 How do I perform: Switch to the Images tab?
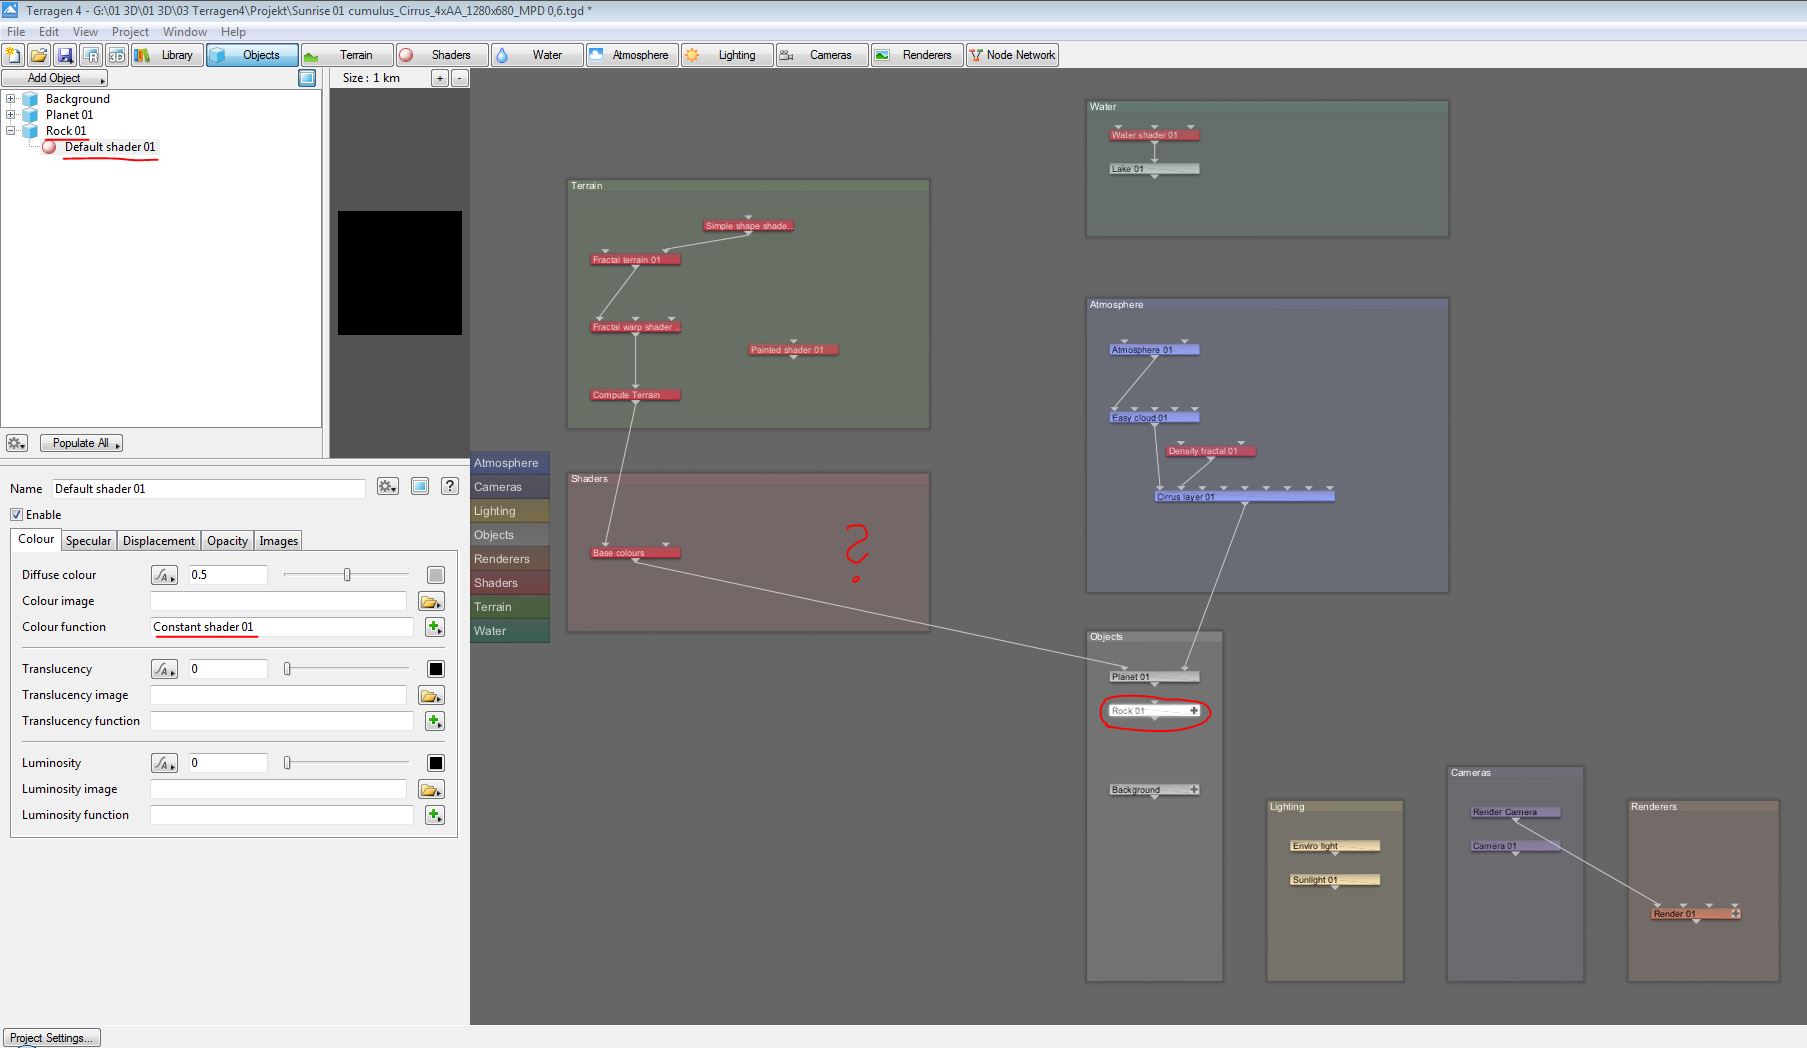tap(278, 541)
